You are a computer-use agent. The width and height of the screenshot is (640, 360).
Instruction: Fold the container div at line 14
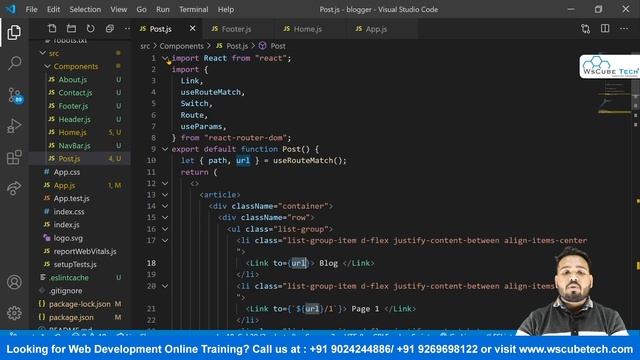coord(165,206)
